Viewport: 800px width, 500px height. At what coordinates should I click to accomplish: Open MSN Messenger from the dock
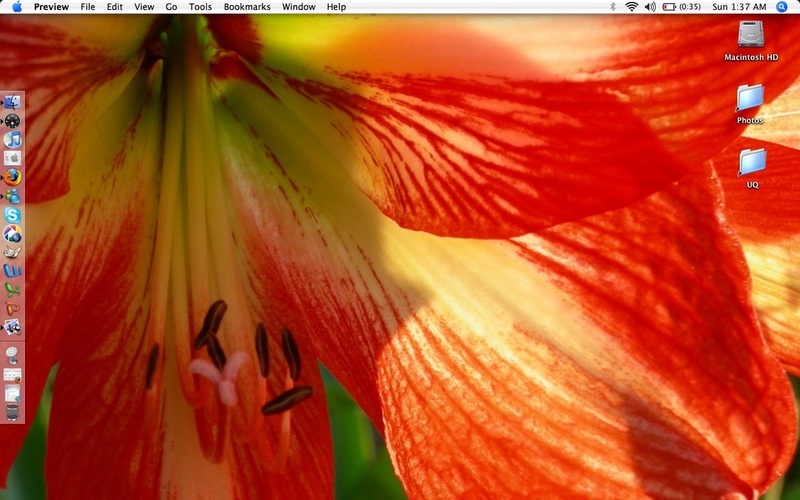pos(12,196)
